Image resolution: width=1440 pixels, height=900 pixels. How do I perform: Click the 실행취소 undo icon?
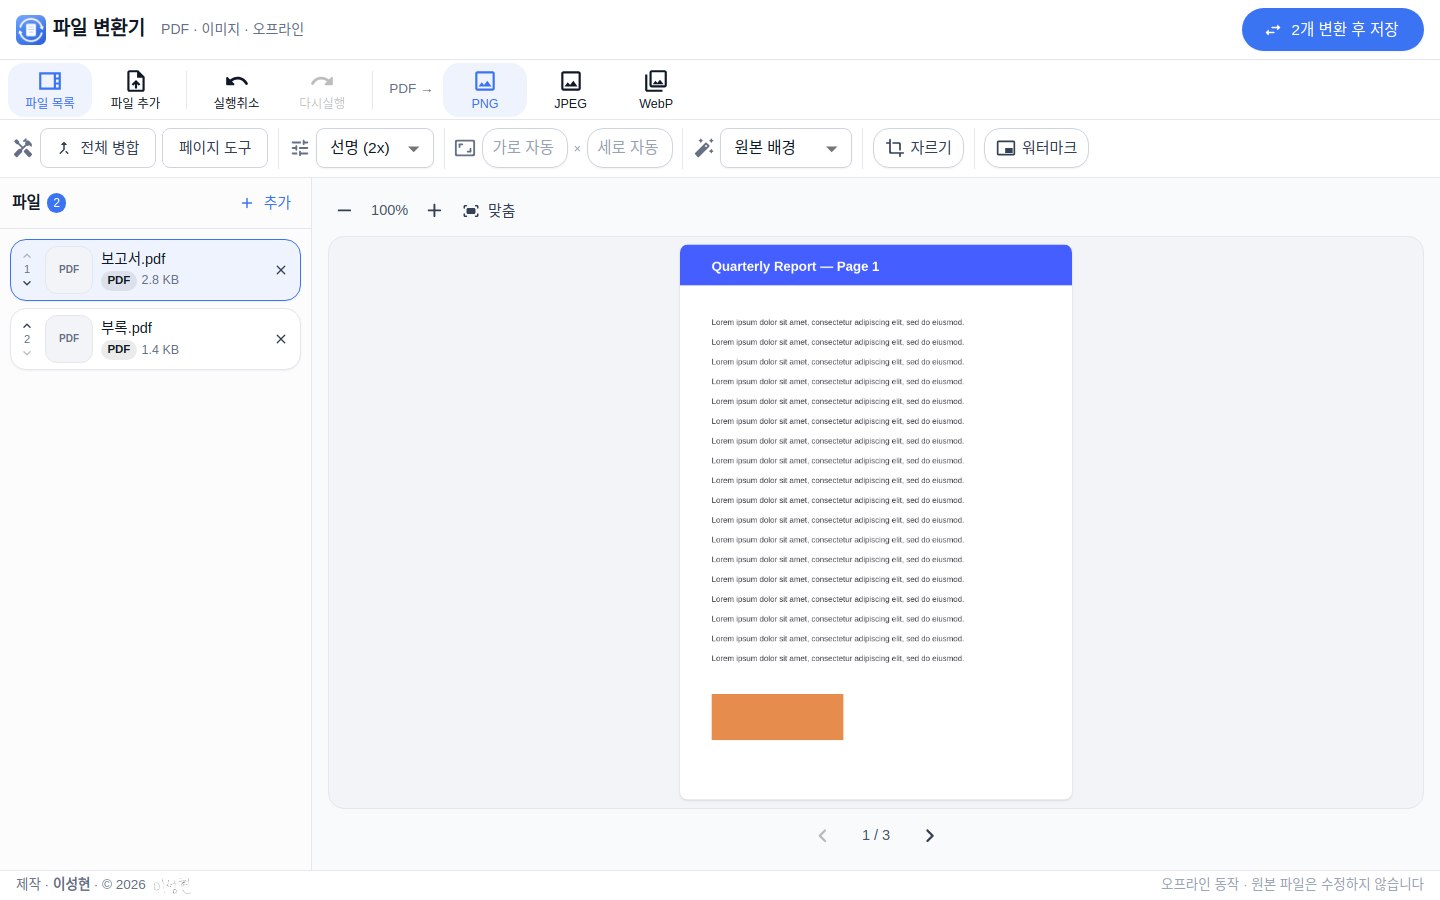tap(236, 82)
